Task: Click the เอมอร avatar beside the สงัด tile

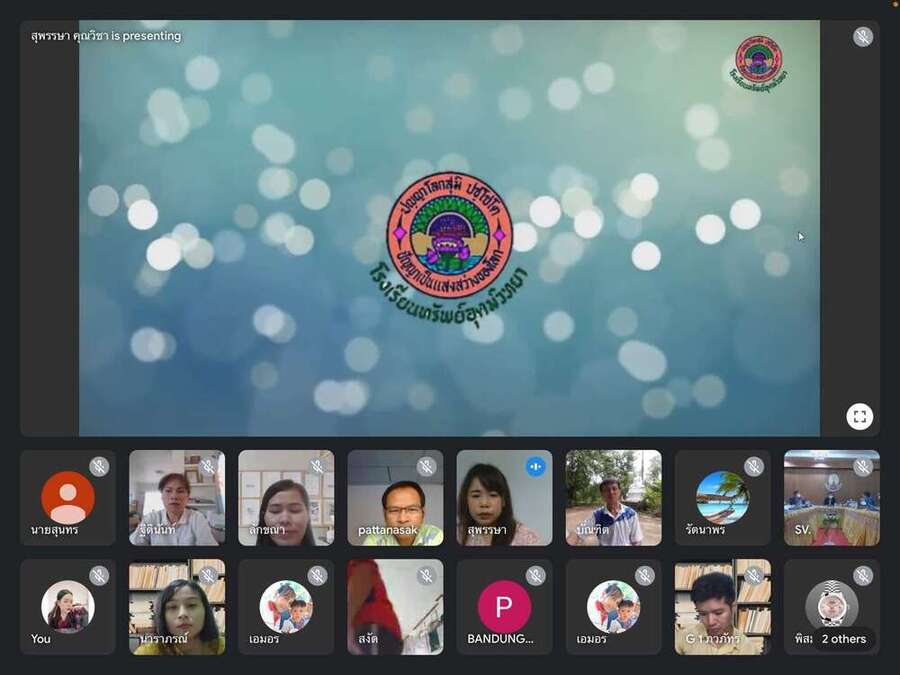Action: tap(286, 606)
